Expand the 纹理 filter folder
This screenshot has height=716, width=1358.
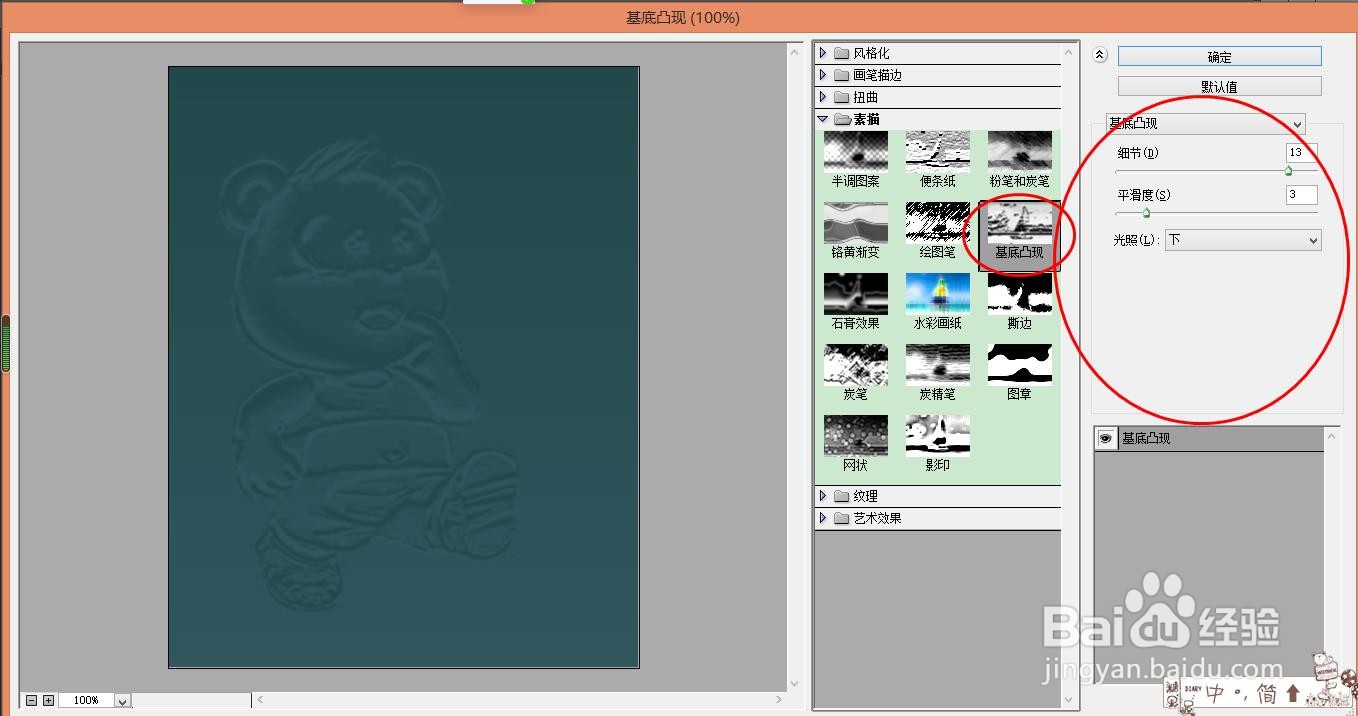823,496
